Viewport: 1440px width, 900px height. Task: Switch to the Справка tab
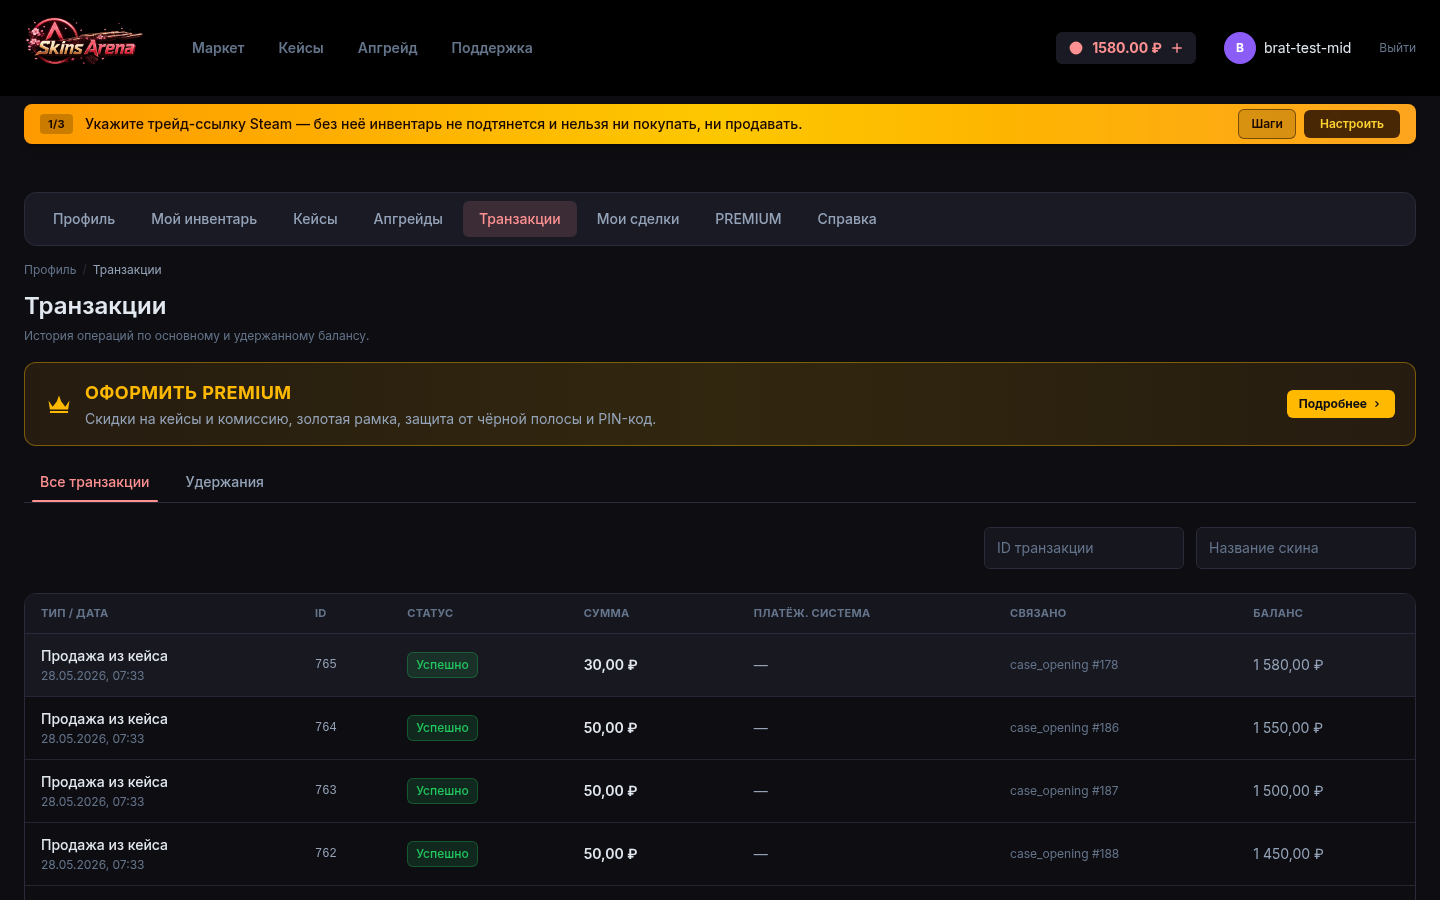tap(847, 219)
